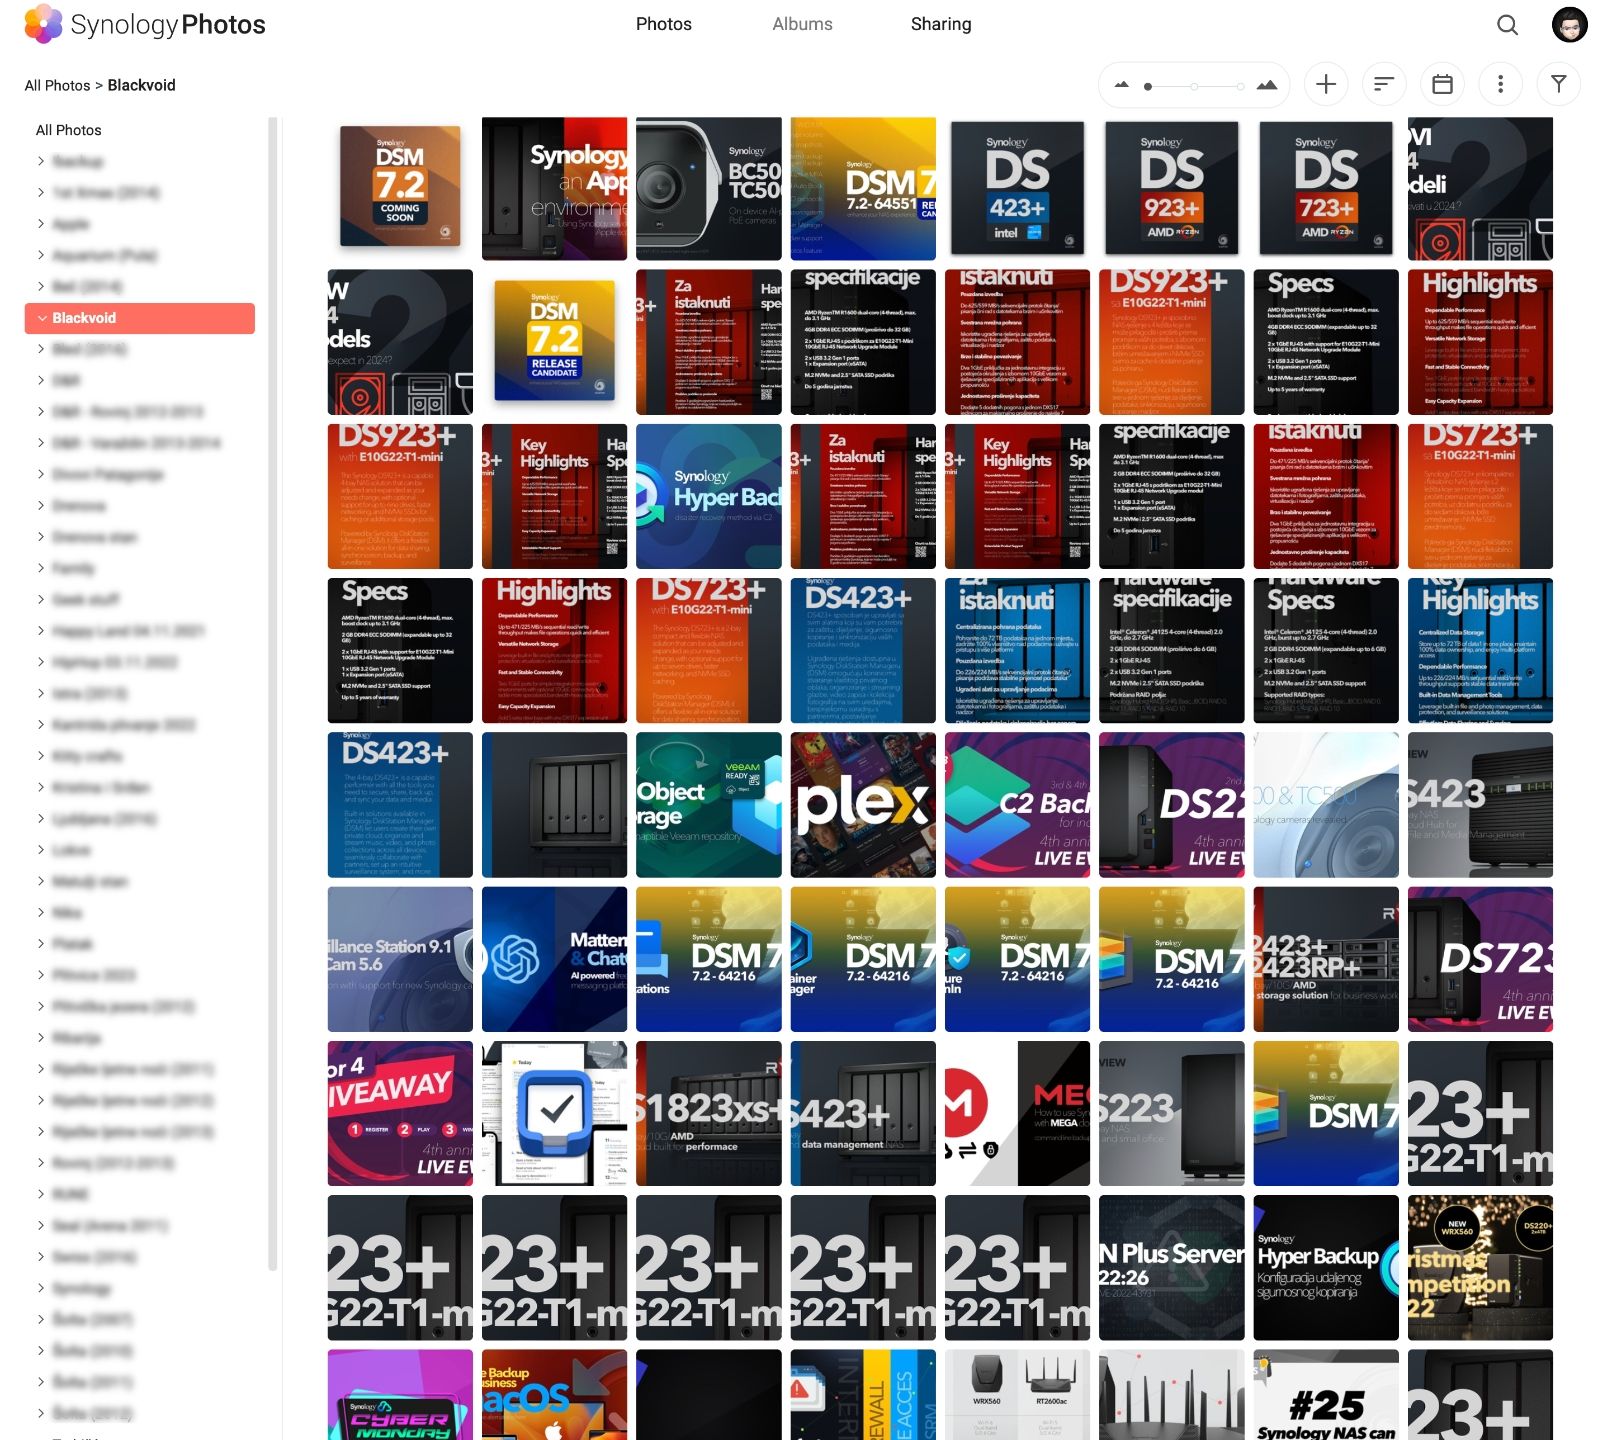Open the #25 Synology NAS can thumbnail
Screen dimensions: 1598x1440
pyautogui.click(x=1326, y=1395)
